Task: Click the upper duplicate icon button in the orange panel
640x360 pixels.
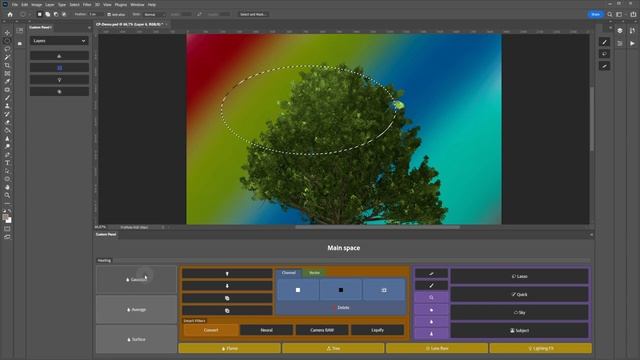Action: pos(227,298)
